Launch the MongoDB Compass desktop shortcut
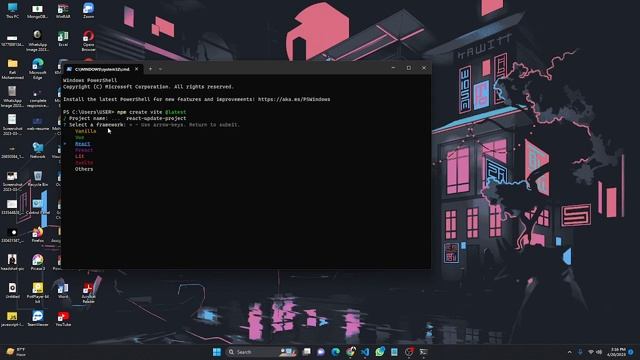Screen dimensions: 640x360 click(37, 11)
